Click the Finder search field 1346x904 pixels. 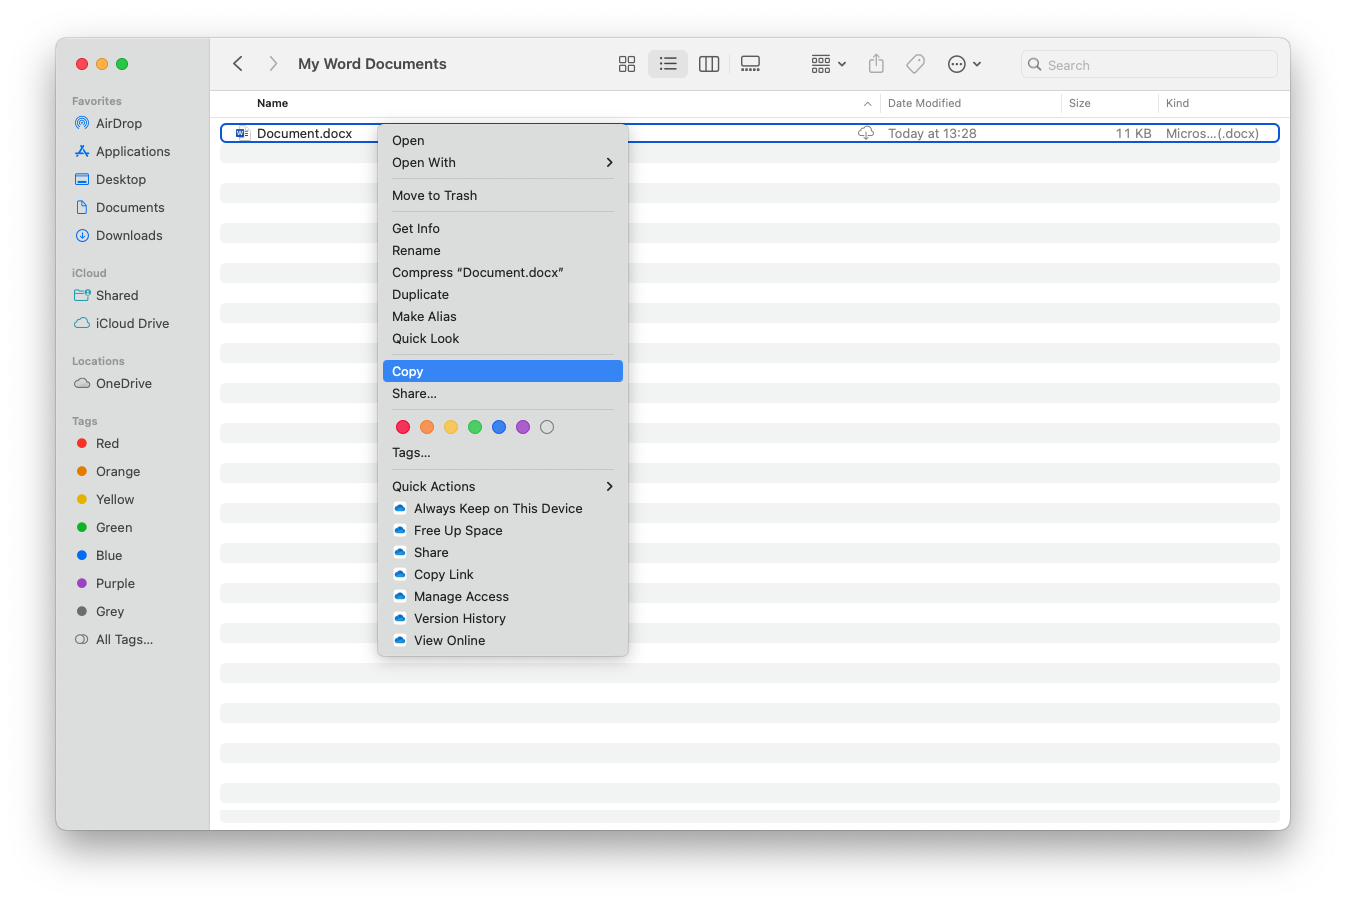pos(1149,64)
